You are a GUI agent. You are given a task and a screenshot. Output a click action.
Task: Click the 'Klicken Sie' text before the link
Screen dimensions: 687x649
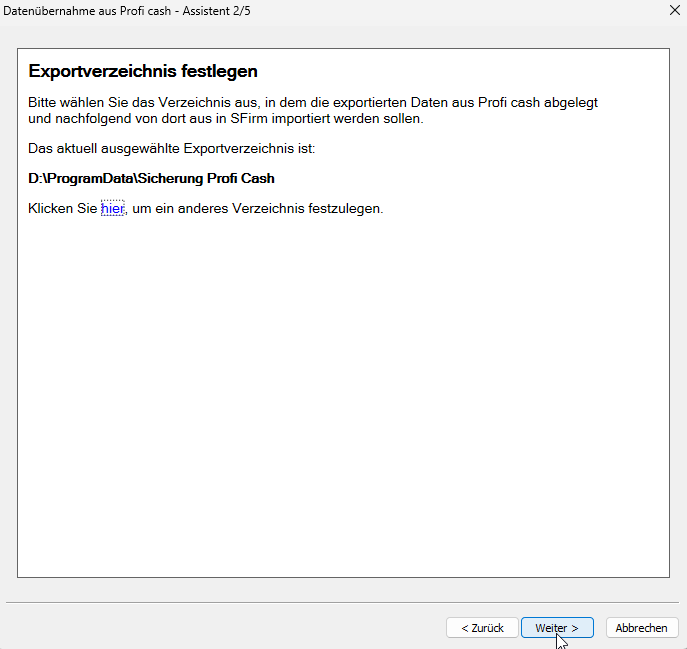tap(62, 209)
